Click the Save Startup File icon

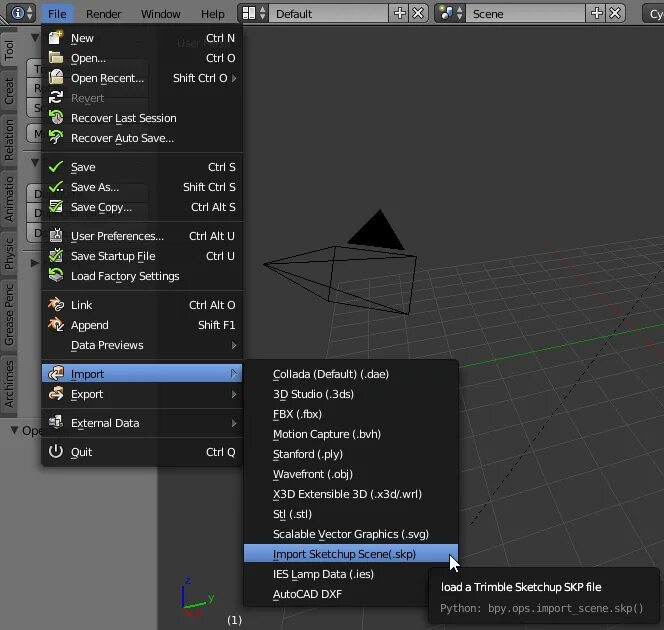[55, 256]
